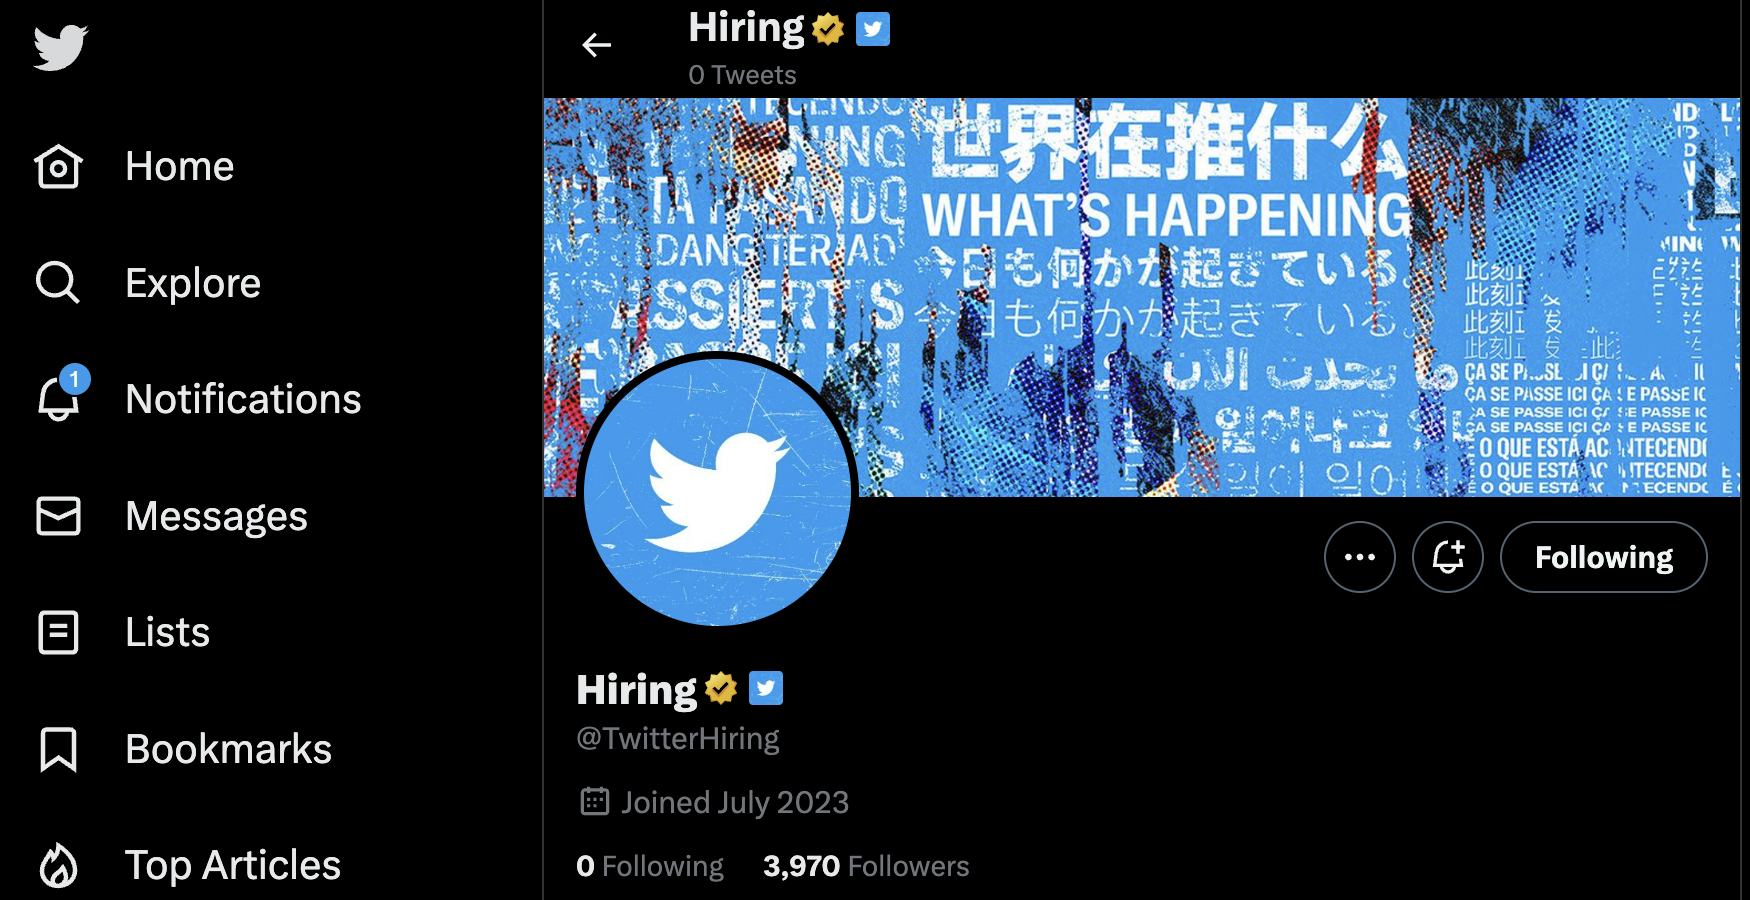View the What's Happening banner image
This screenshot has width=1750, height=900.
coord(1141,297)
